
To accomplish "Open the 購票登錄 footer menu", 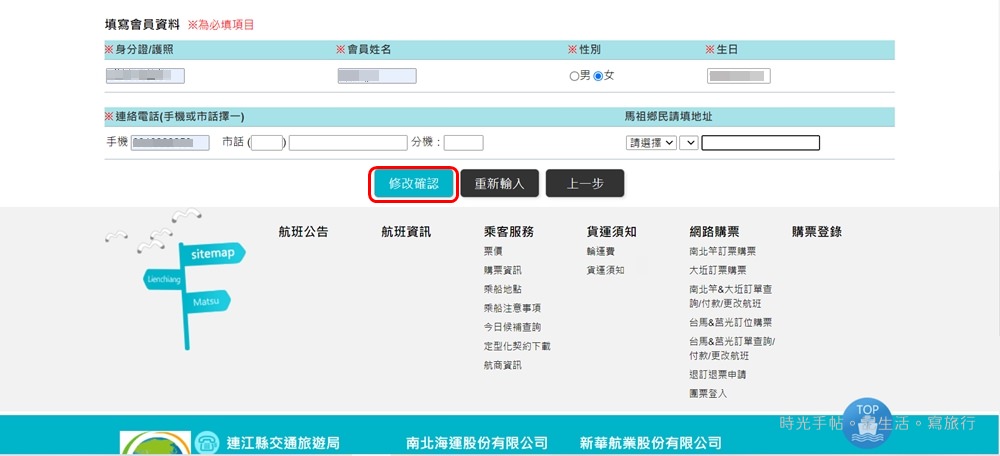I will [817, 232].
